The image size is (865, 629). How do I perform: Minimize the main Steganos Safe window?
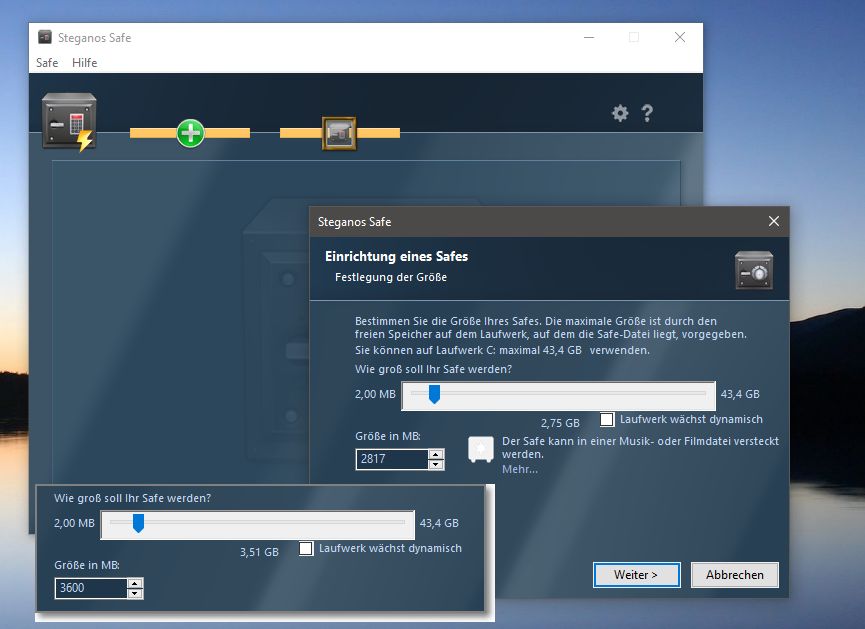589,38
